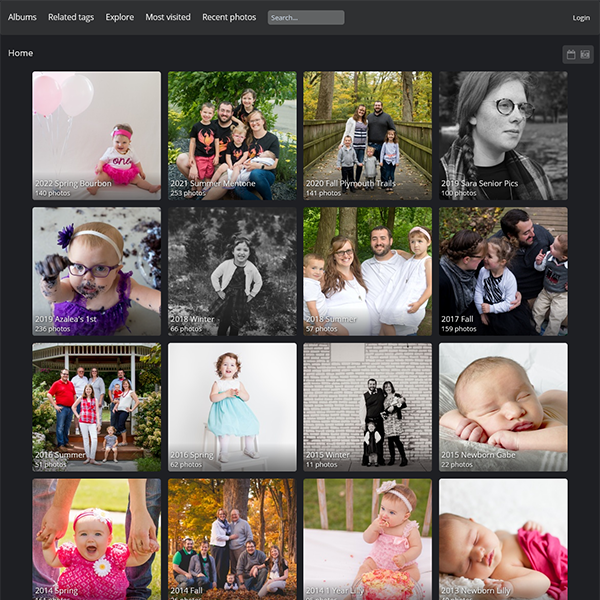Open the 2015 Newborn Gabe album
Viewport: 600px width, 600px height.
coord(503,407)
